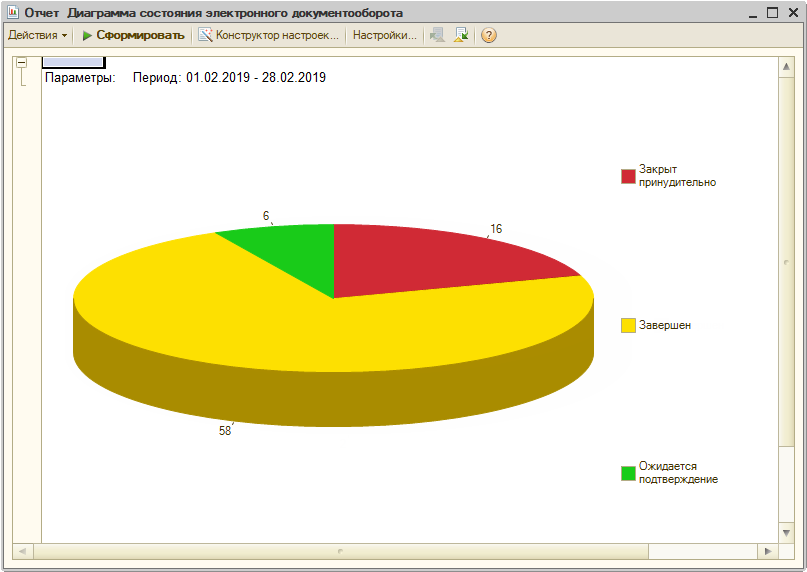Open help via question mark icon

(x=488, y=35)
